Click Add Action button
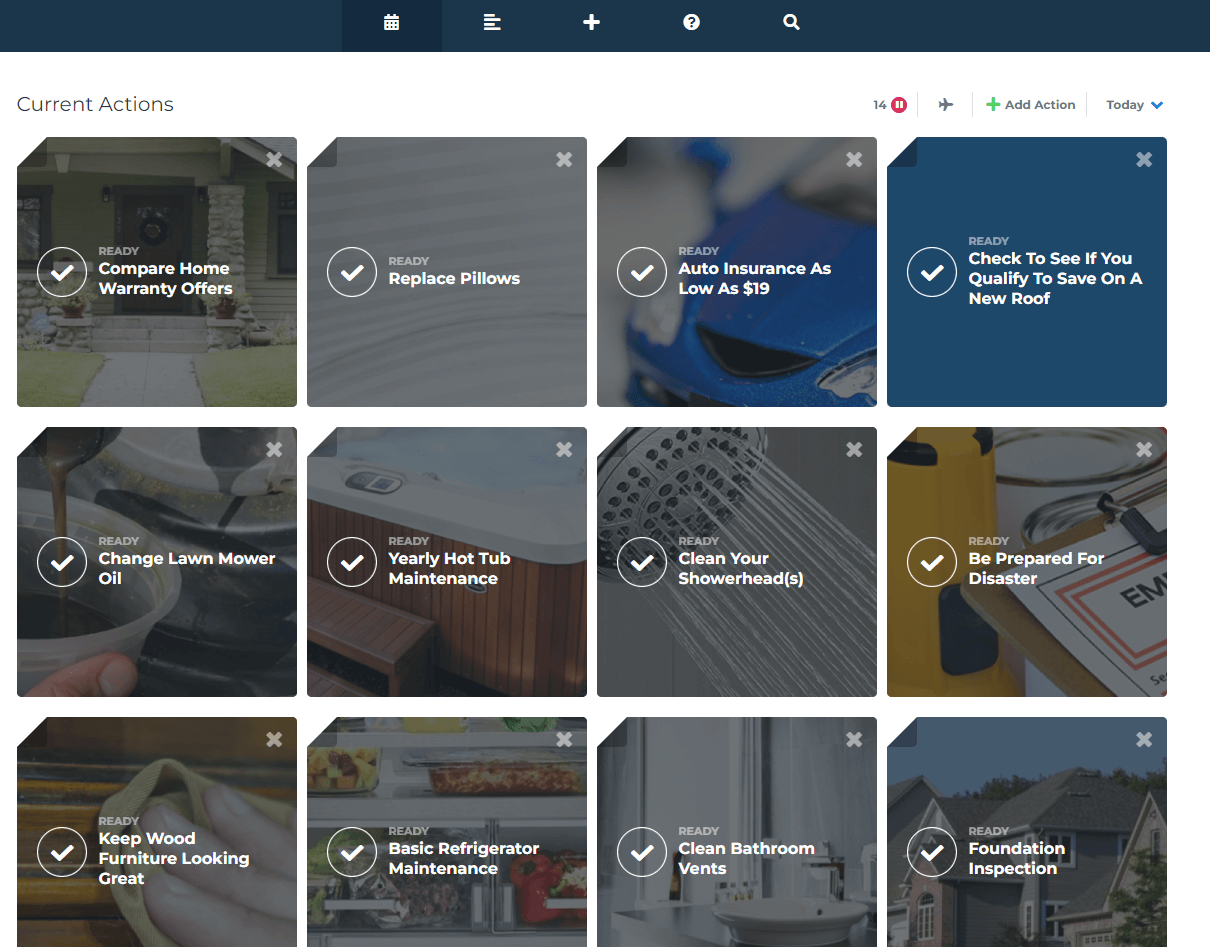This screenshot has height=947, width=1210. point(1030,105)
